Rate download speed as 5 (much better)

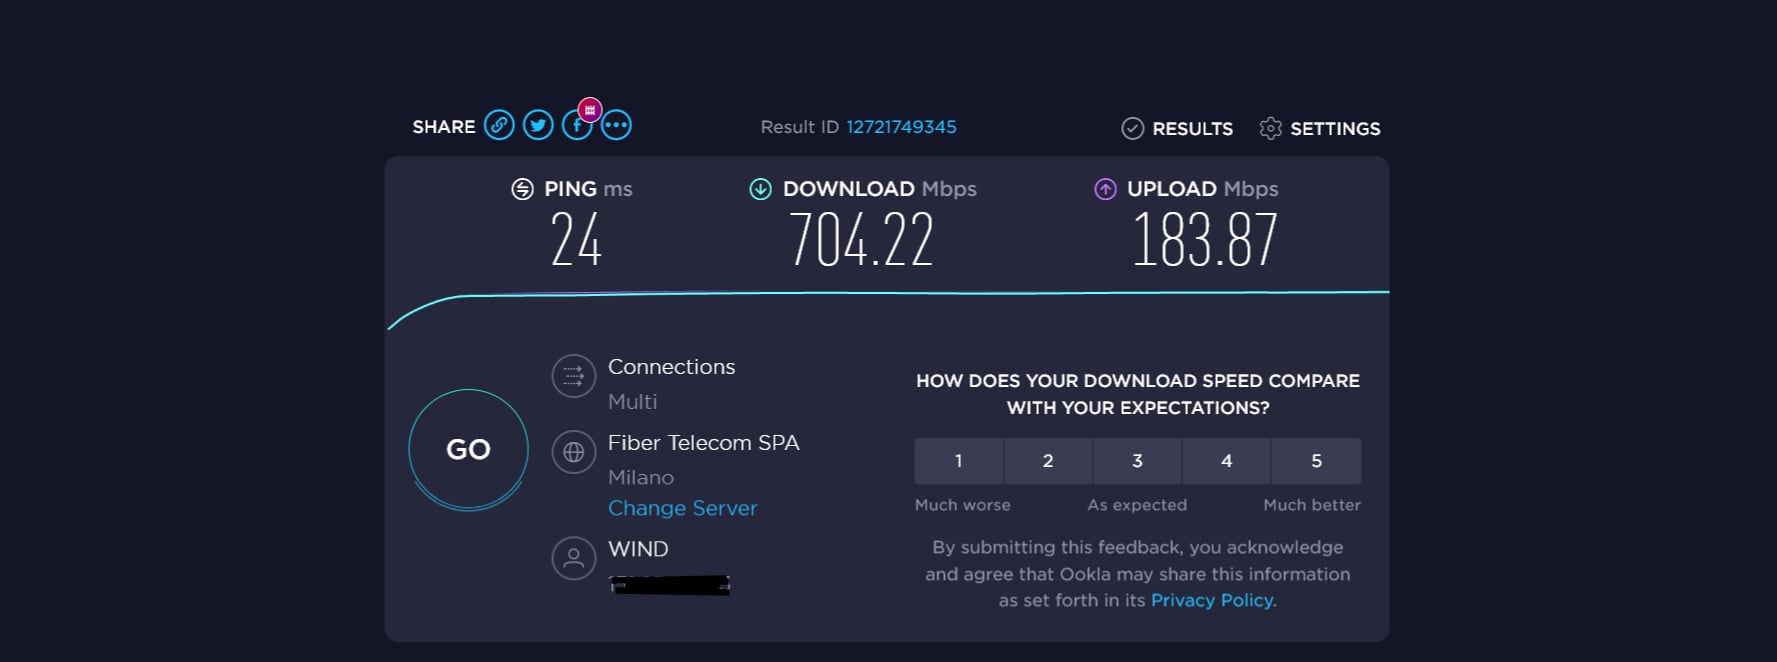click(1316, 461)
